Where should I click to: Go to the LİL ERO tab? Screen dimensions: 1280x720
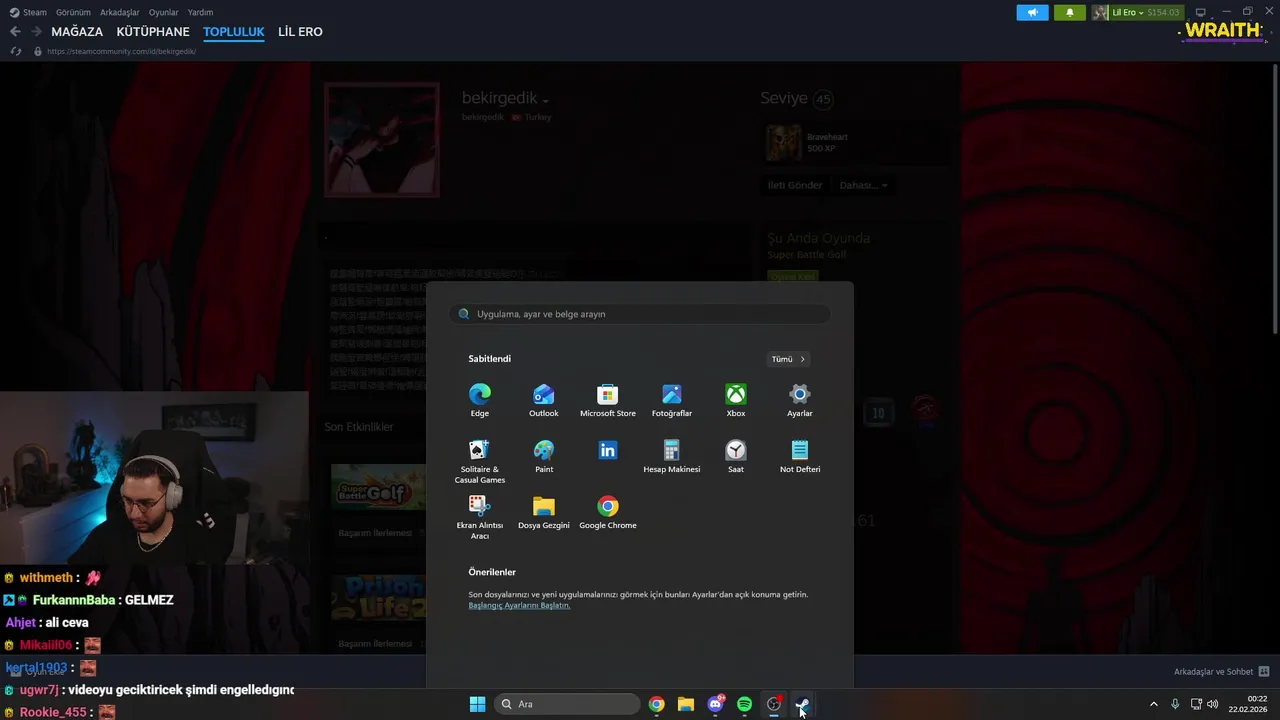pyautogui.click(x=300, y=32)
